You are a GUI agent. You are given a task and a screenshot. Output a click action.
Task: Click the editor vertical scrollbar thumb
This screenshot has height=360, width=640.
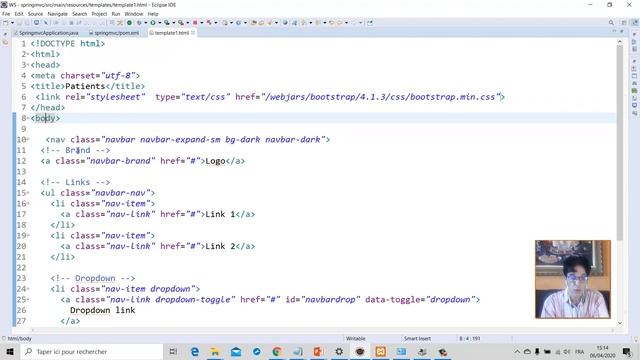pyautogui.click(x=620, y=143)
